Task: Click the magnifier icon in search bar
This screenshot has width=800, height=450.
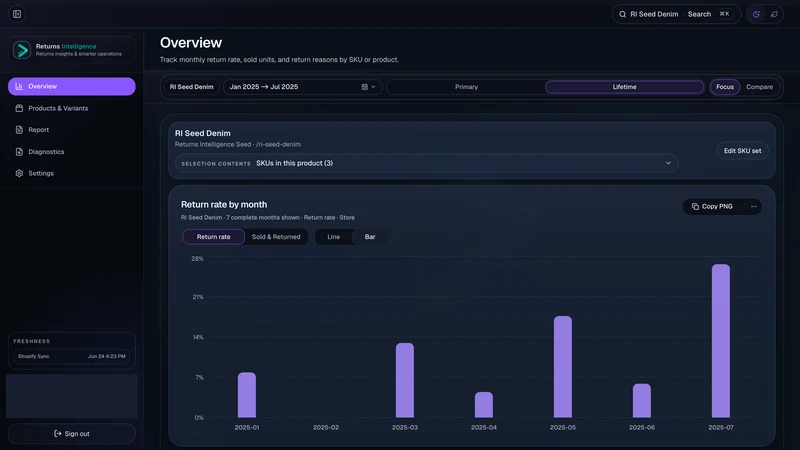Action: coord(622,14)
